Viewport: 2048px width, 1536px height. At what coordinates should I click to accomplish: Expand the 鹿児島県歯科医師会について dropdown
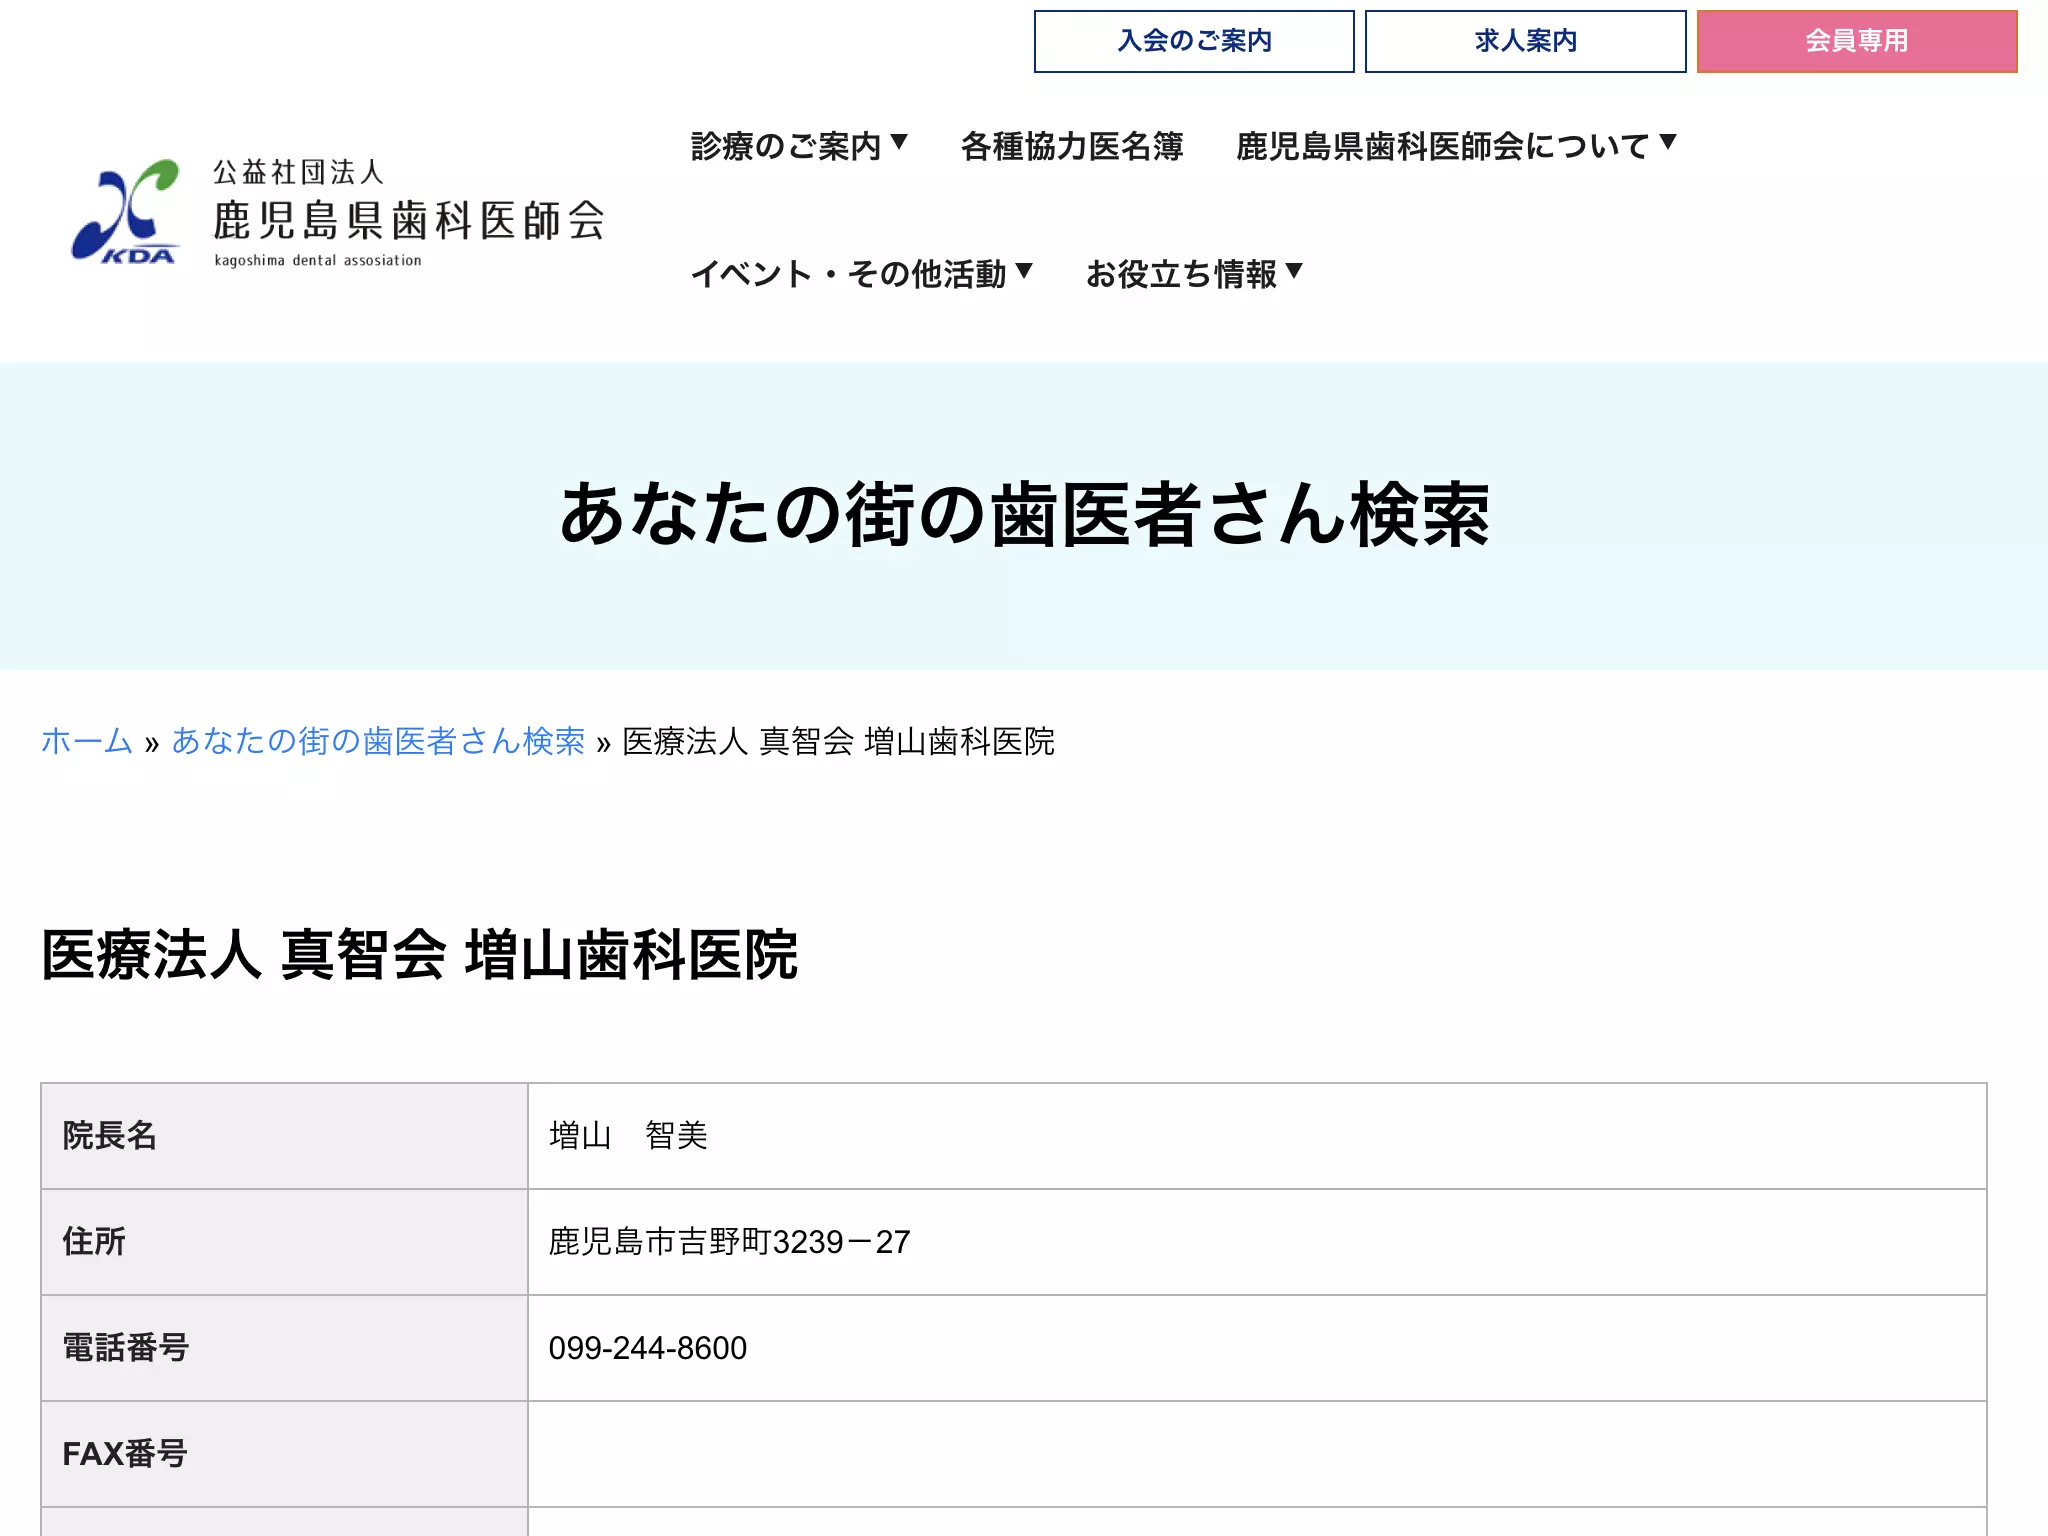(x=1456, y=146)
